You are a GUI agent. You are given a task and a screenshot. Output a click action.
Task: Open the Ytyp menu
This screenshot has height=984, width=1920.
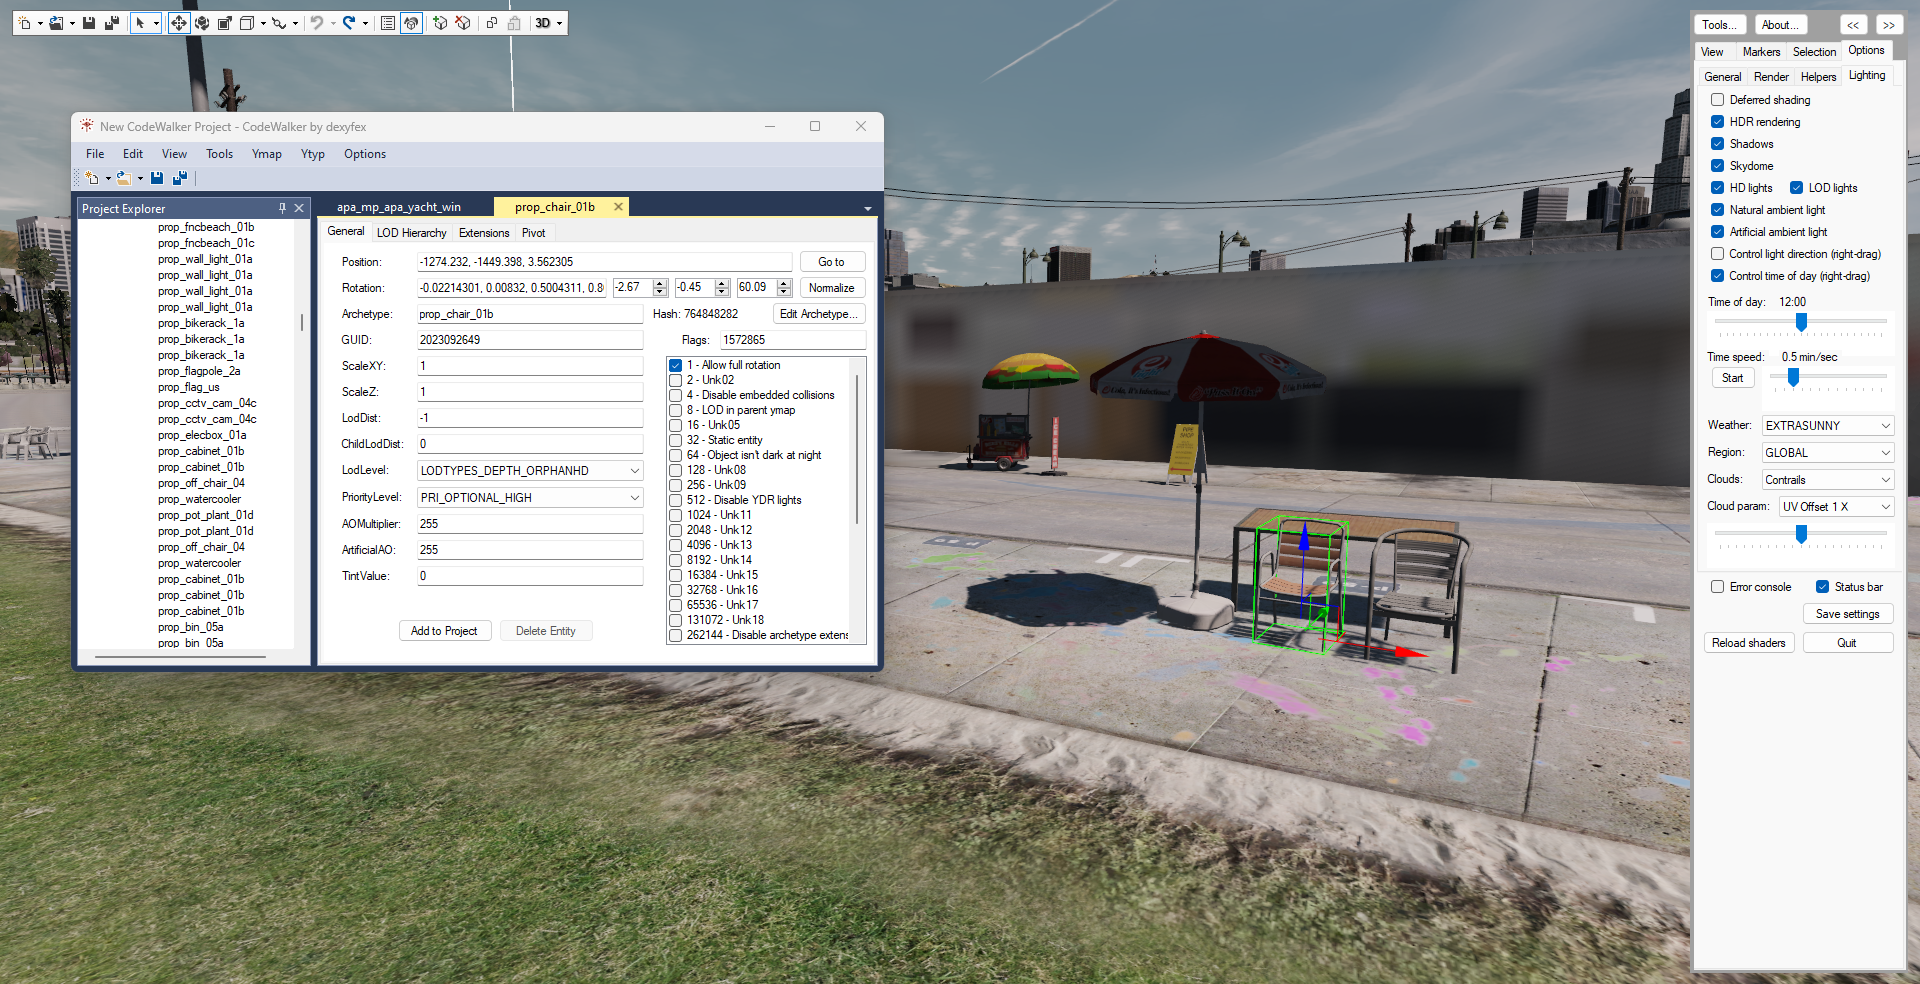click(x=313, y=154)
